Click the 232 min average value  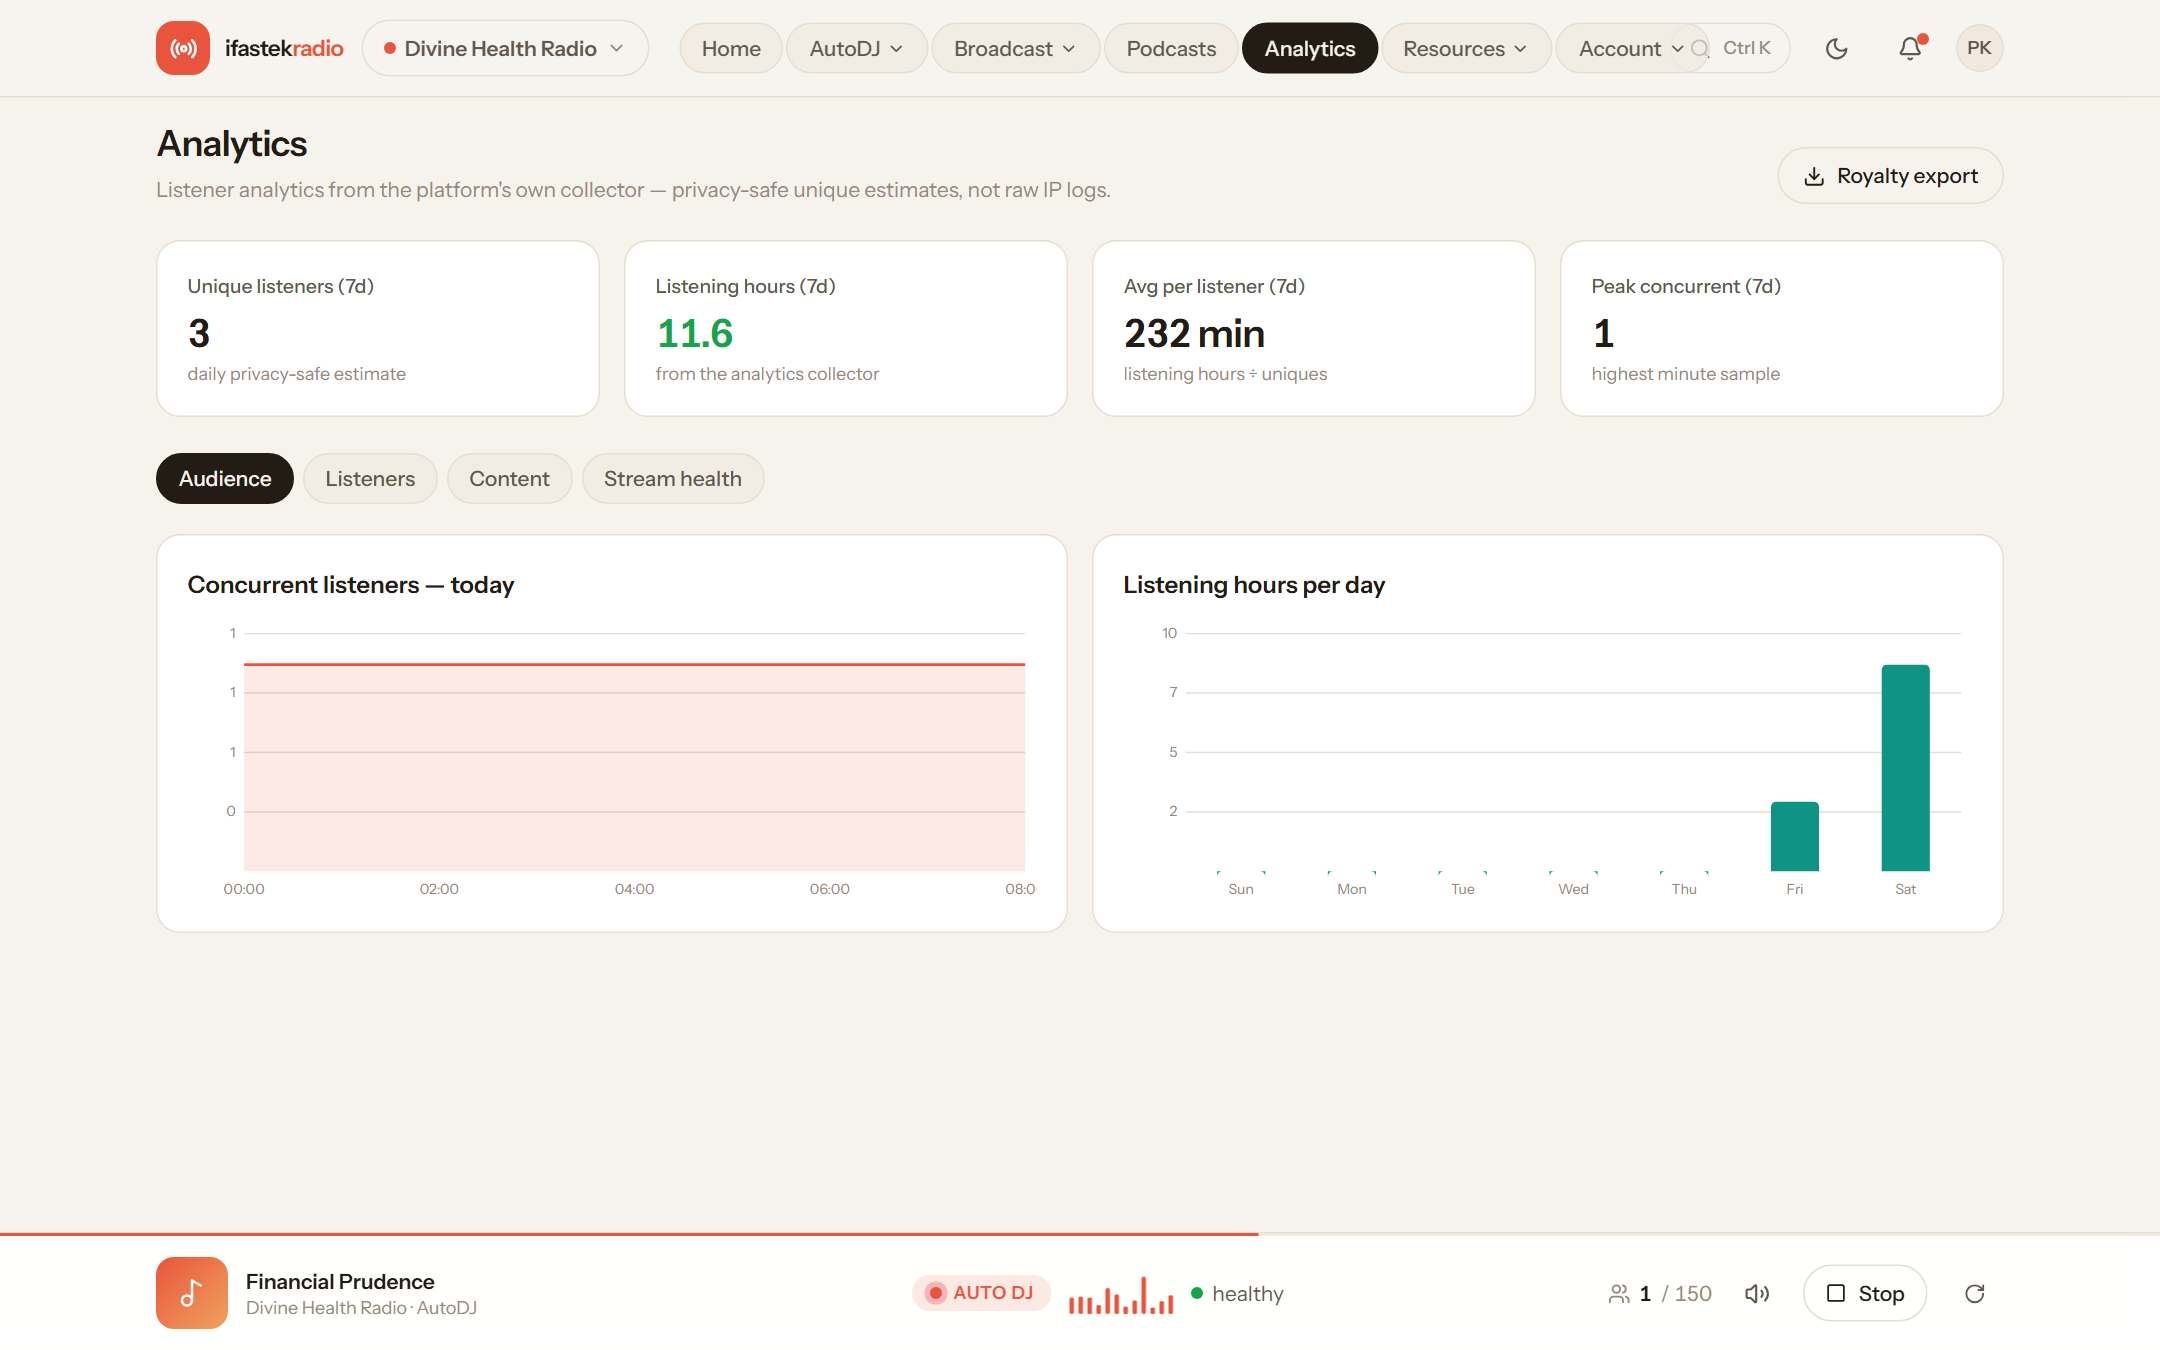(x=1194, y=333)
